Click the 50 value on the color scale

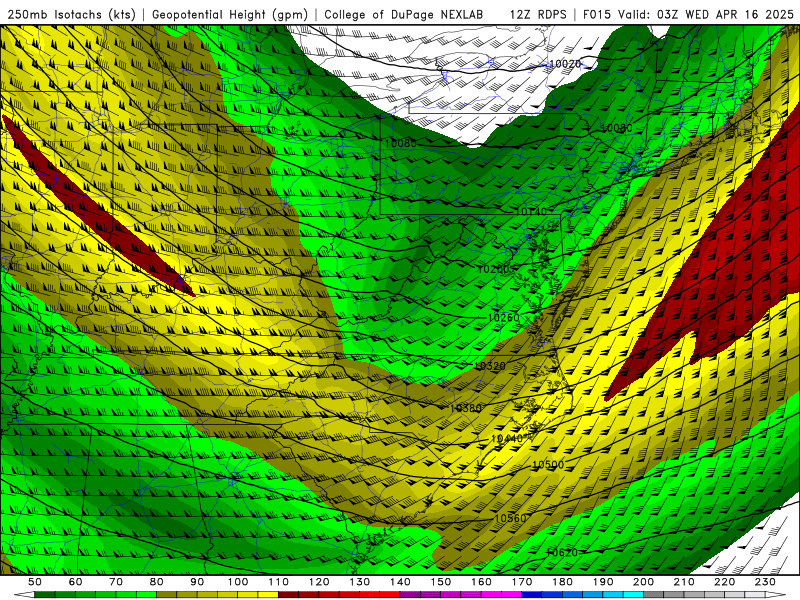click(34, 582)
